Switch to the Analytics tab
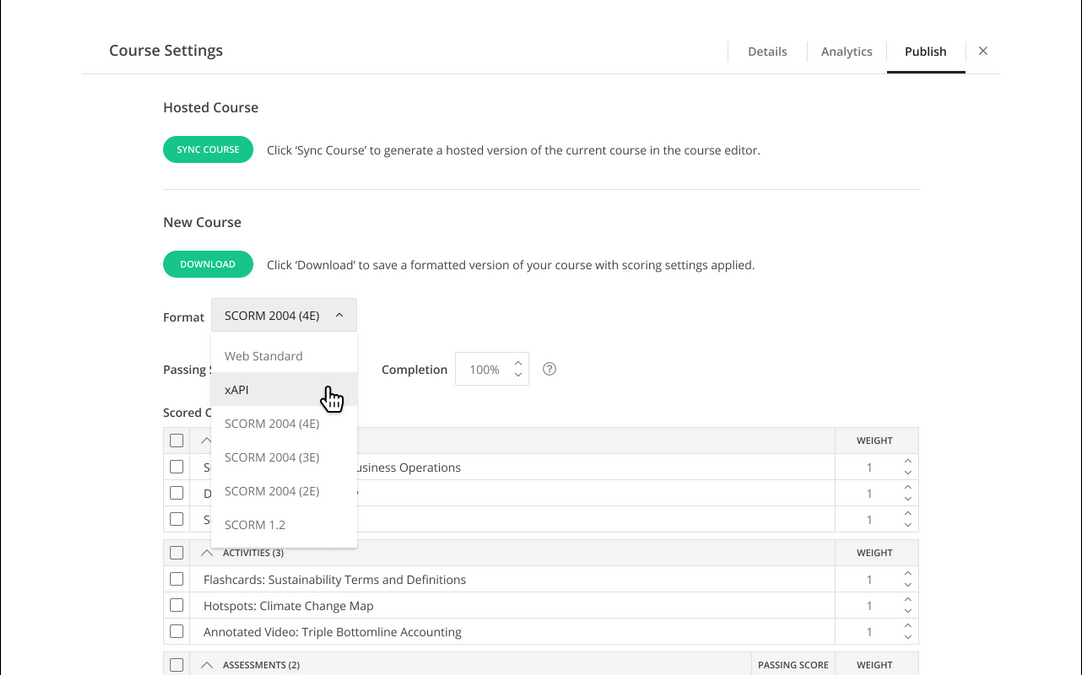 click(x=846, y=52)
